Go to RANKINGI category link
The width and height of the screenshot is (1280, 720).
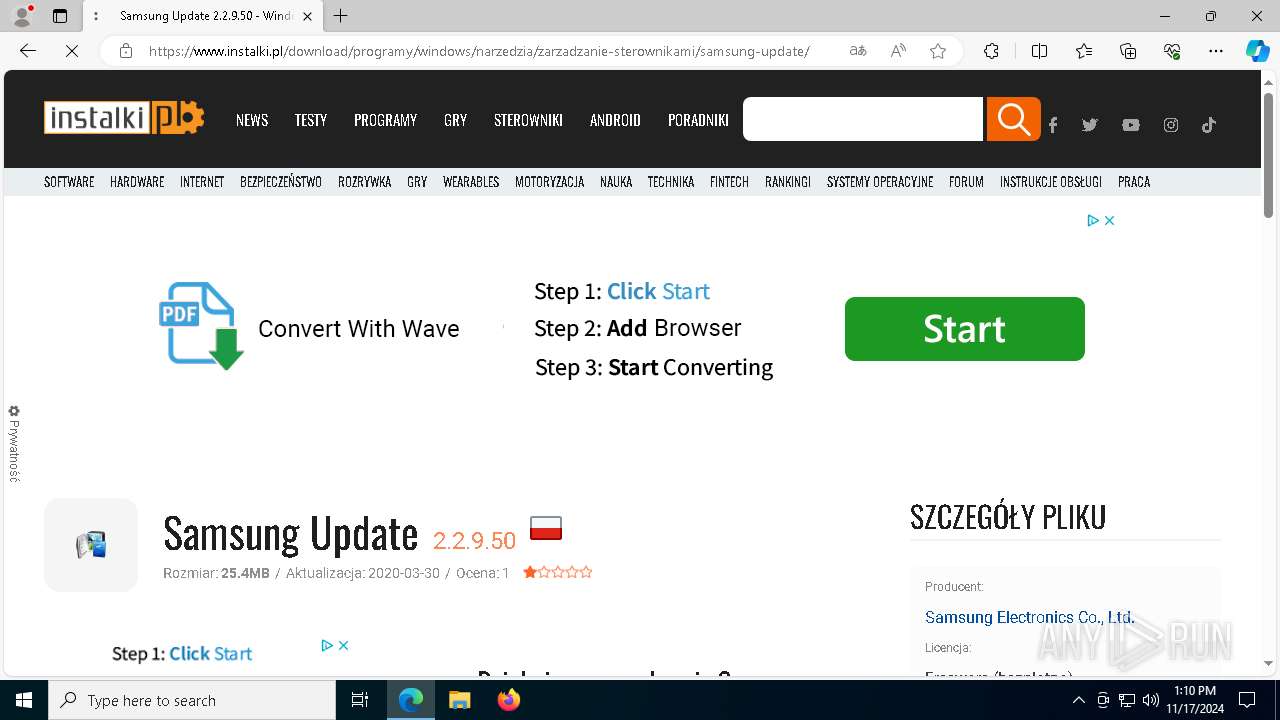tap(788, 182)
